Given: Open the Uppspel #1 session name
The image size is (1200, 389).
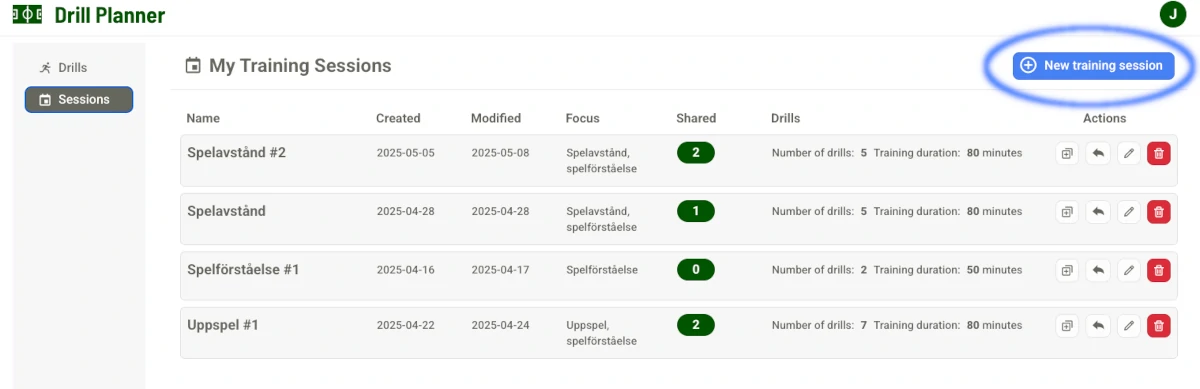Looking at the screenshot, I should coord(223,325).
